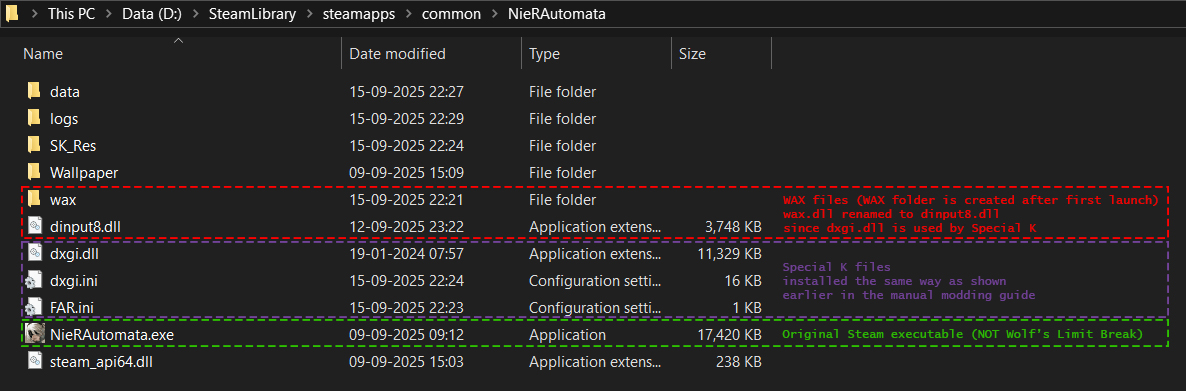Click date 15-09-2025 22:21 of wax
1186x391 pixels.
[406, 200]
